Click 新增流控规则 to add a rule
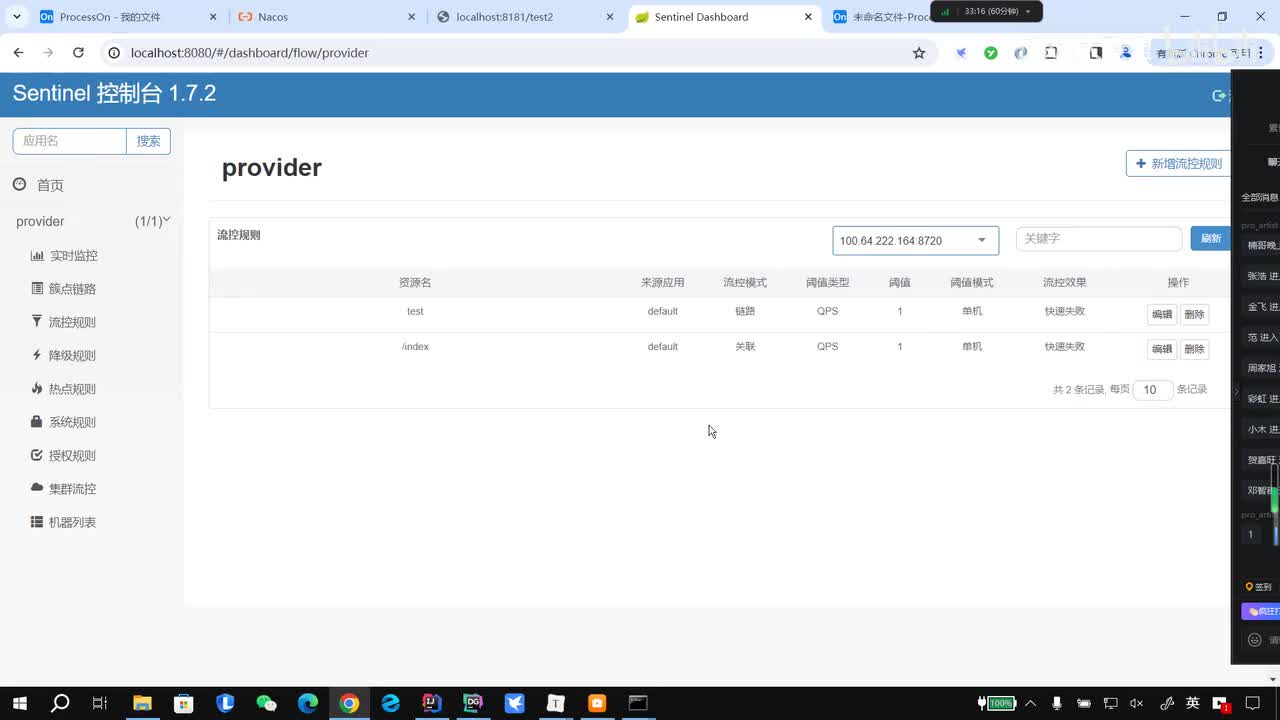This screenshot has width=1280, height=720. pyautogui.click(x=1178, y=164)
